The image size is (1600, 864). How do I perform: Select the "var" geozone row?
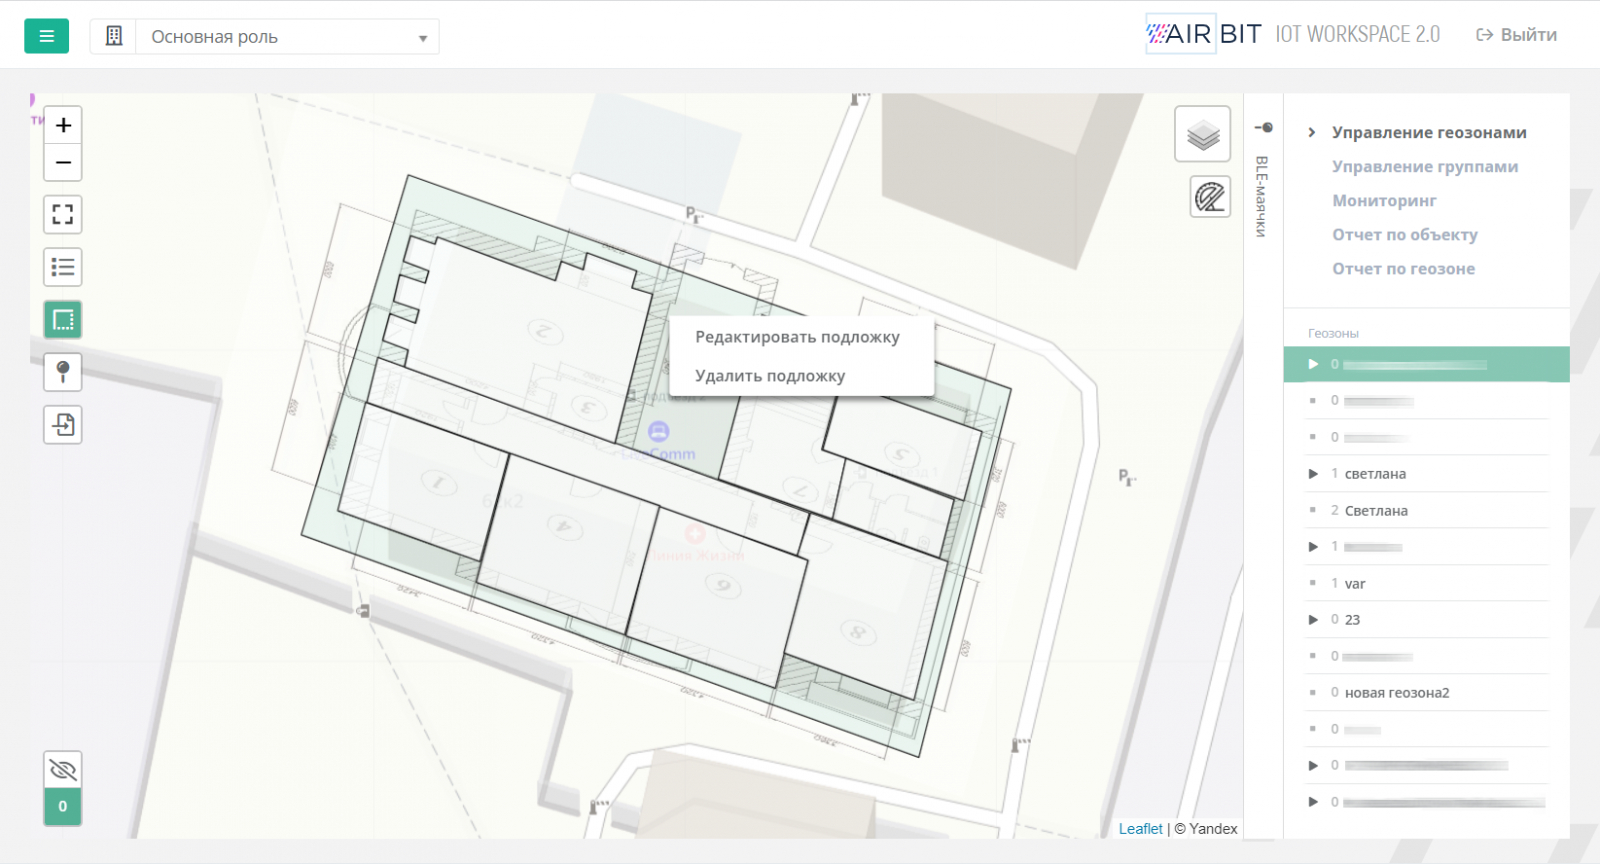pos(1427,583)
